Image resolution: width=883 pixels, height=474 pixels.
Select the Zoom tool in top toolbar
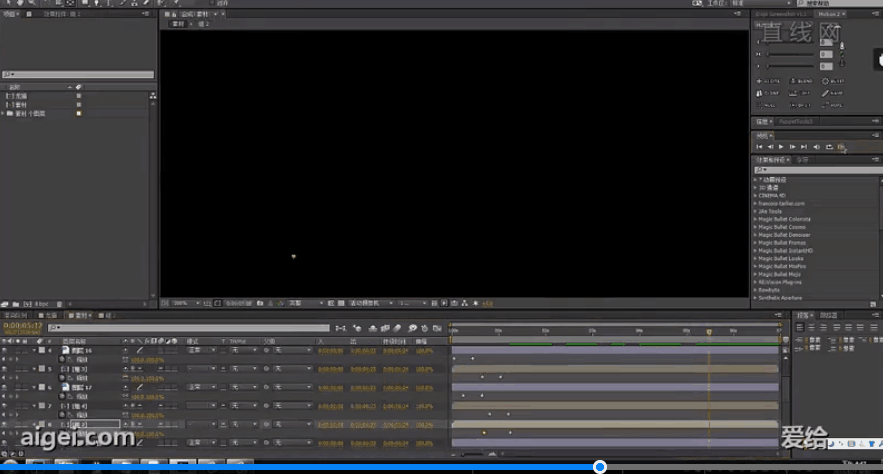click(x=34, y=3)
